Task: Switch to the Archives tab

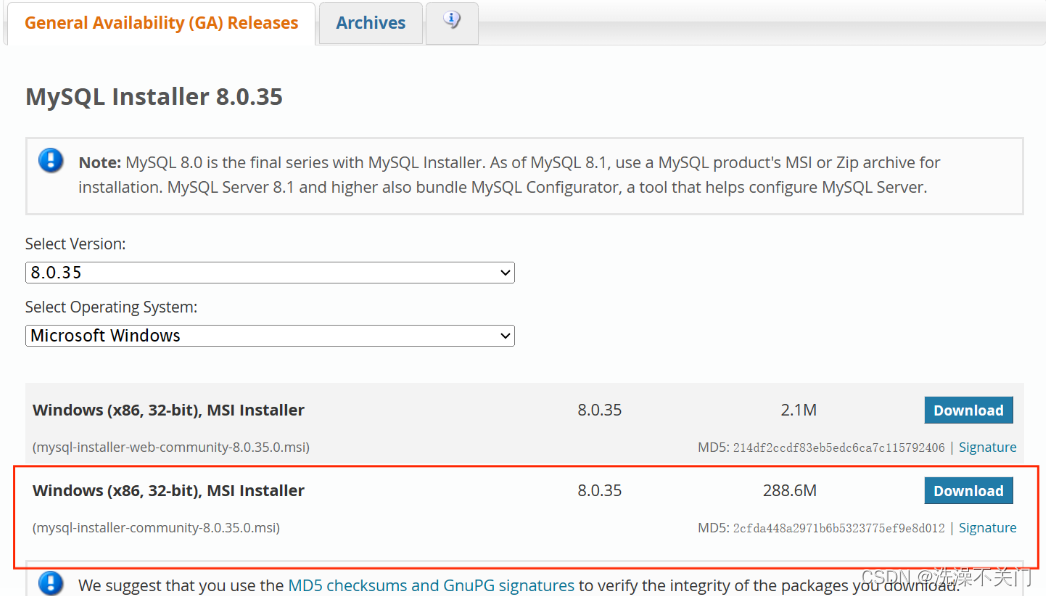Action: click(370, 23)
